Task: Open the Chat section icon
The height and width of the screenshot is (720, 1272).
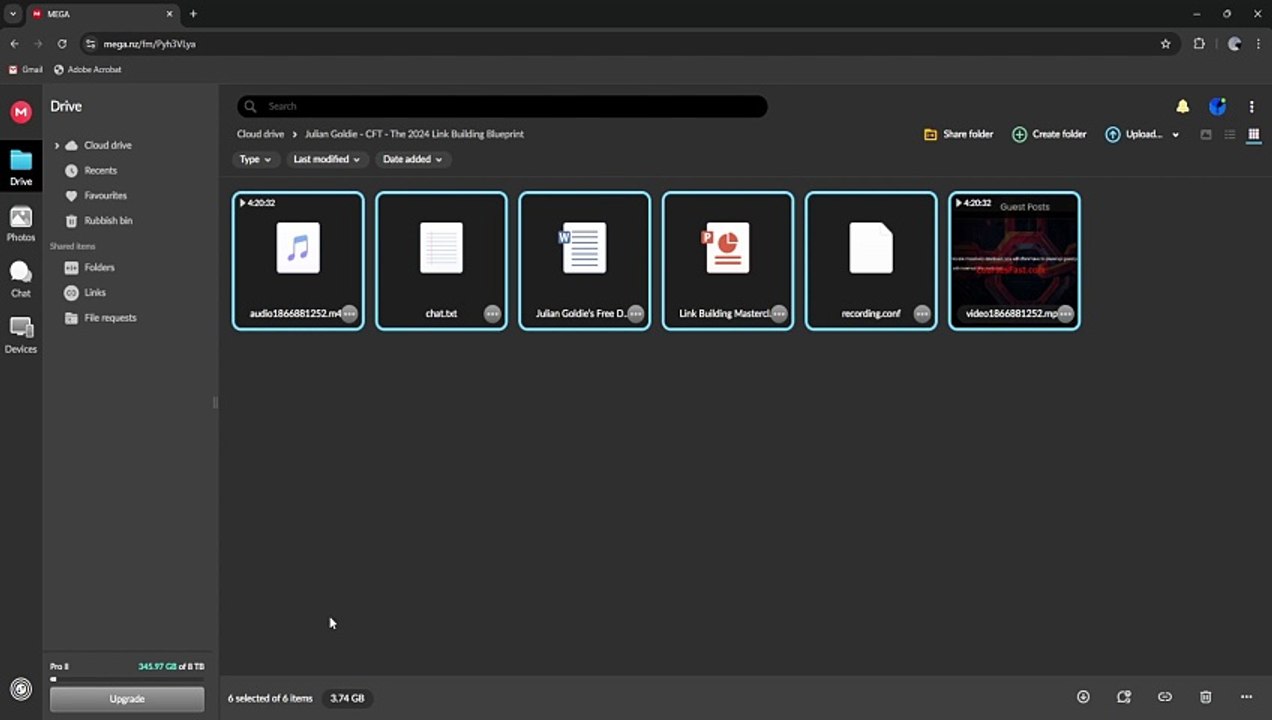Action: (21, 279)
